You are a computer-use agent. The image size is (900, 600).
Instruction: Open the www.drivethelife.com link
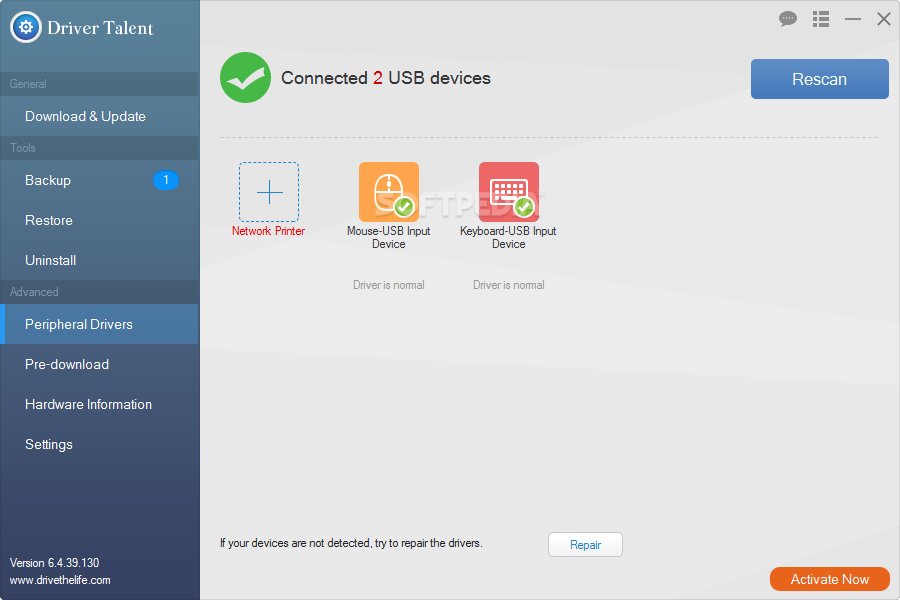point(60,580)
